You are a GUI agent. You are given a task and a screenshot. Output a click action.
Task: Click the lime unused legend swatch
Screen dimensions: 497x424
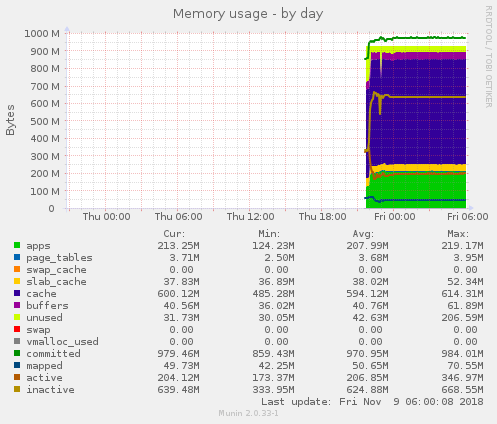coord(17,317)
